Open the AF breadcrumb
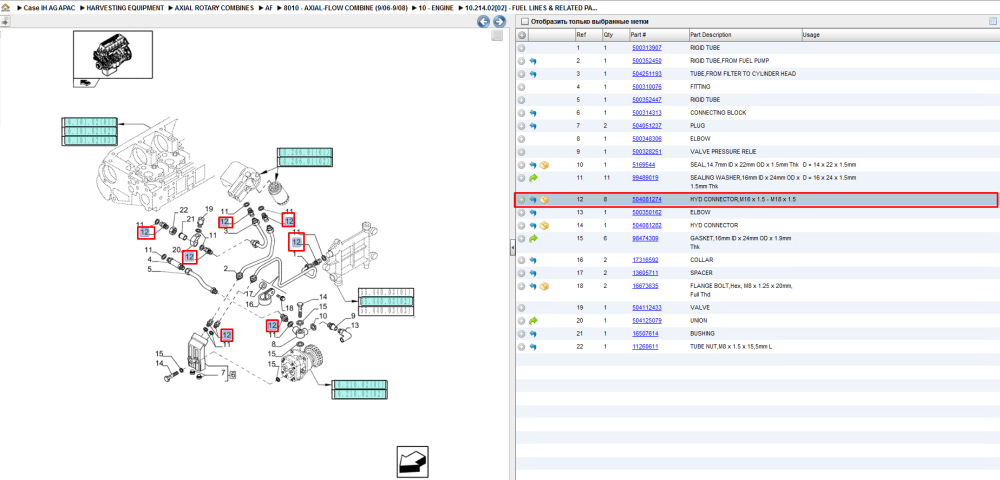The image size is (1000, 480). click(268, 8)
